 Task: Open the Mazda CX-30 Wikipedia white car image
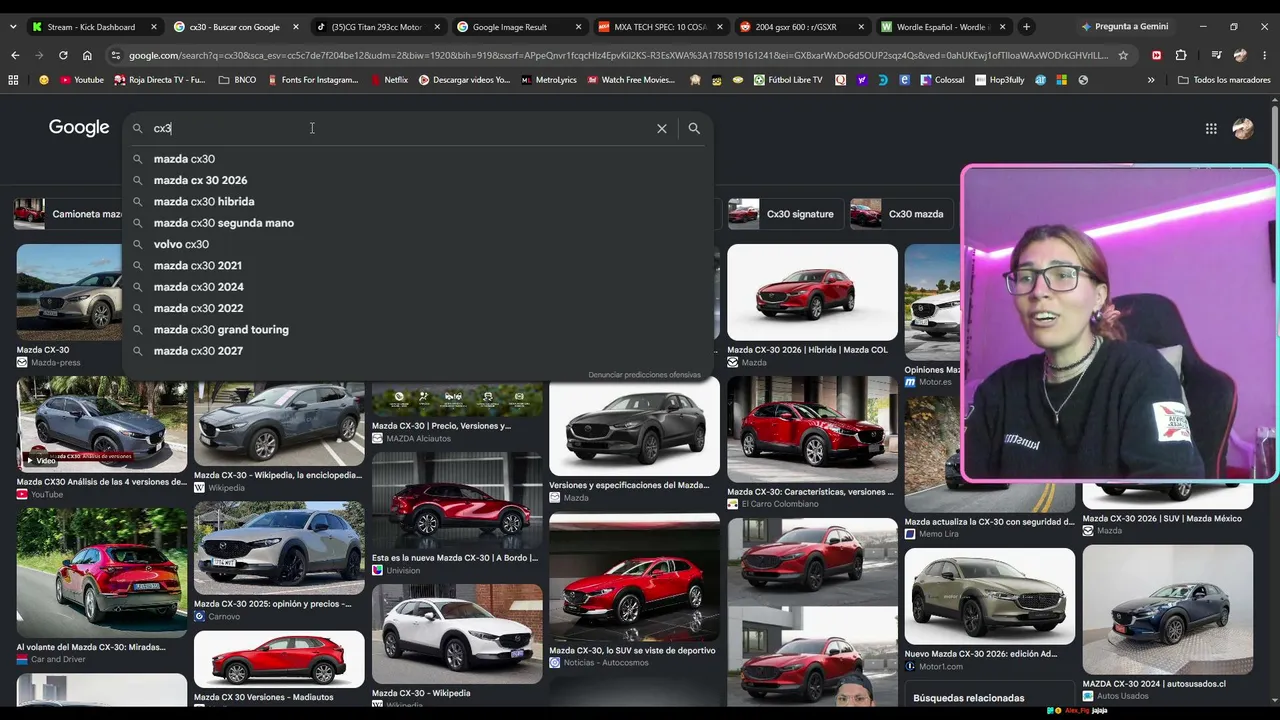point(457,634)
